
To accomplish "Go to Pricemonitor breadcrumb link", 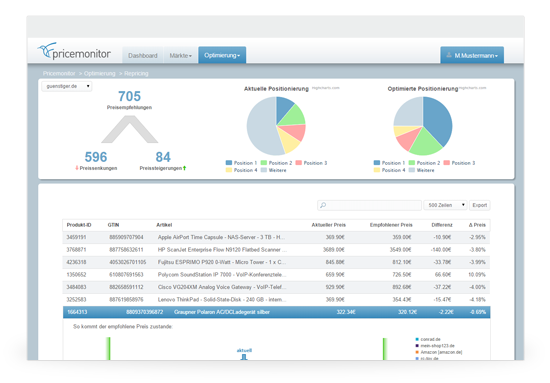I will coord(59,73).
